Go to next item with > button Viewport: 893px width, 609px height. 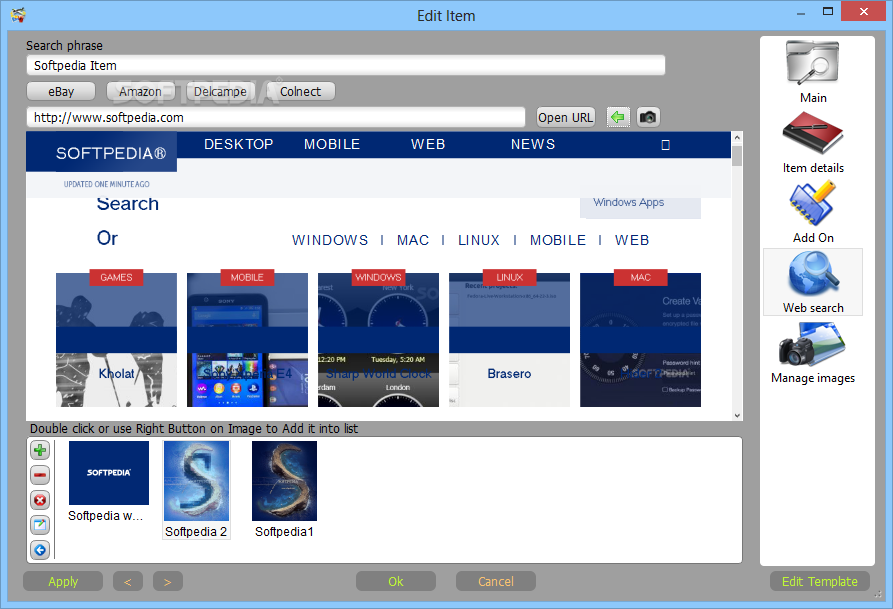(167, 582)
